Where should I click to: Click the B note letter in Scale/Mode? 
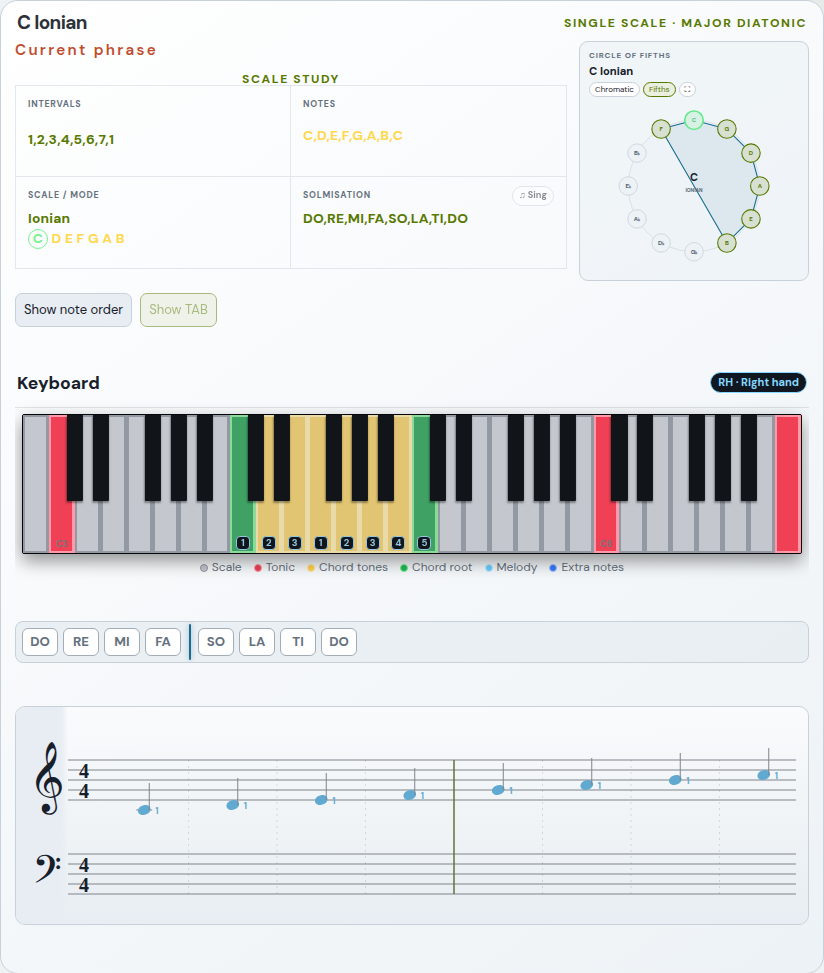coord(120,239)
